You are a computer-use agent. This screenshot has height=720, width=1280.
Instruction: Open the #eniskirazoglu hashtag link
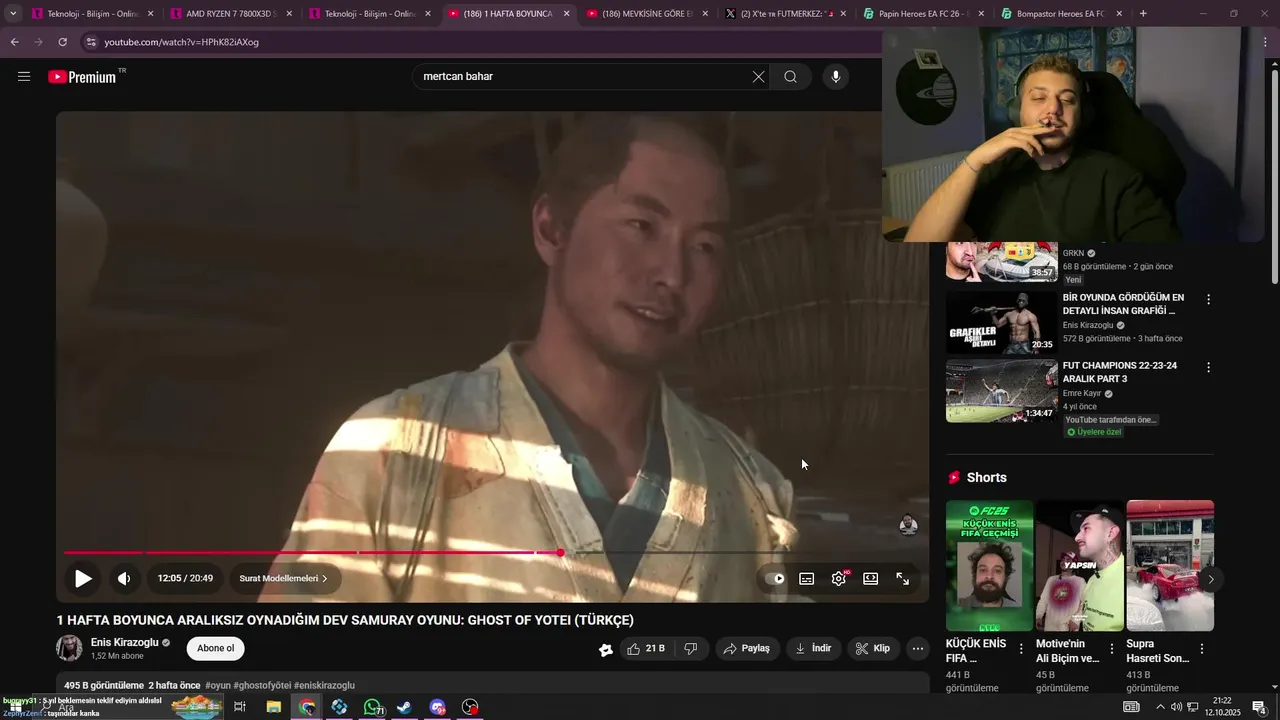pyautogui.click(x=324, y=685)
